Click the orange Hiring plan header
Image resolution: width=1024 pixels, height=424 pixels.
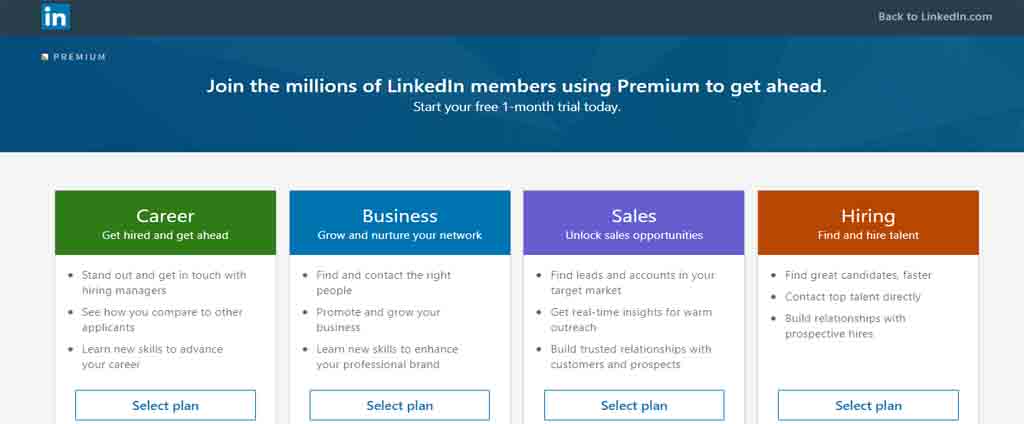[868, 223]
